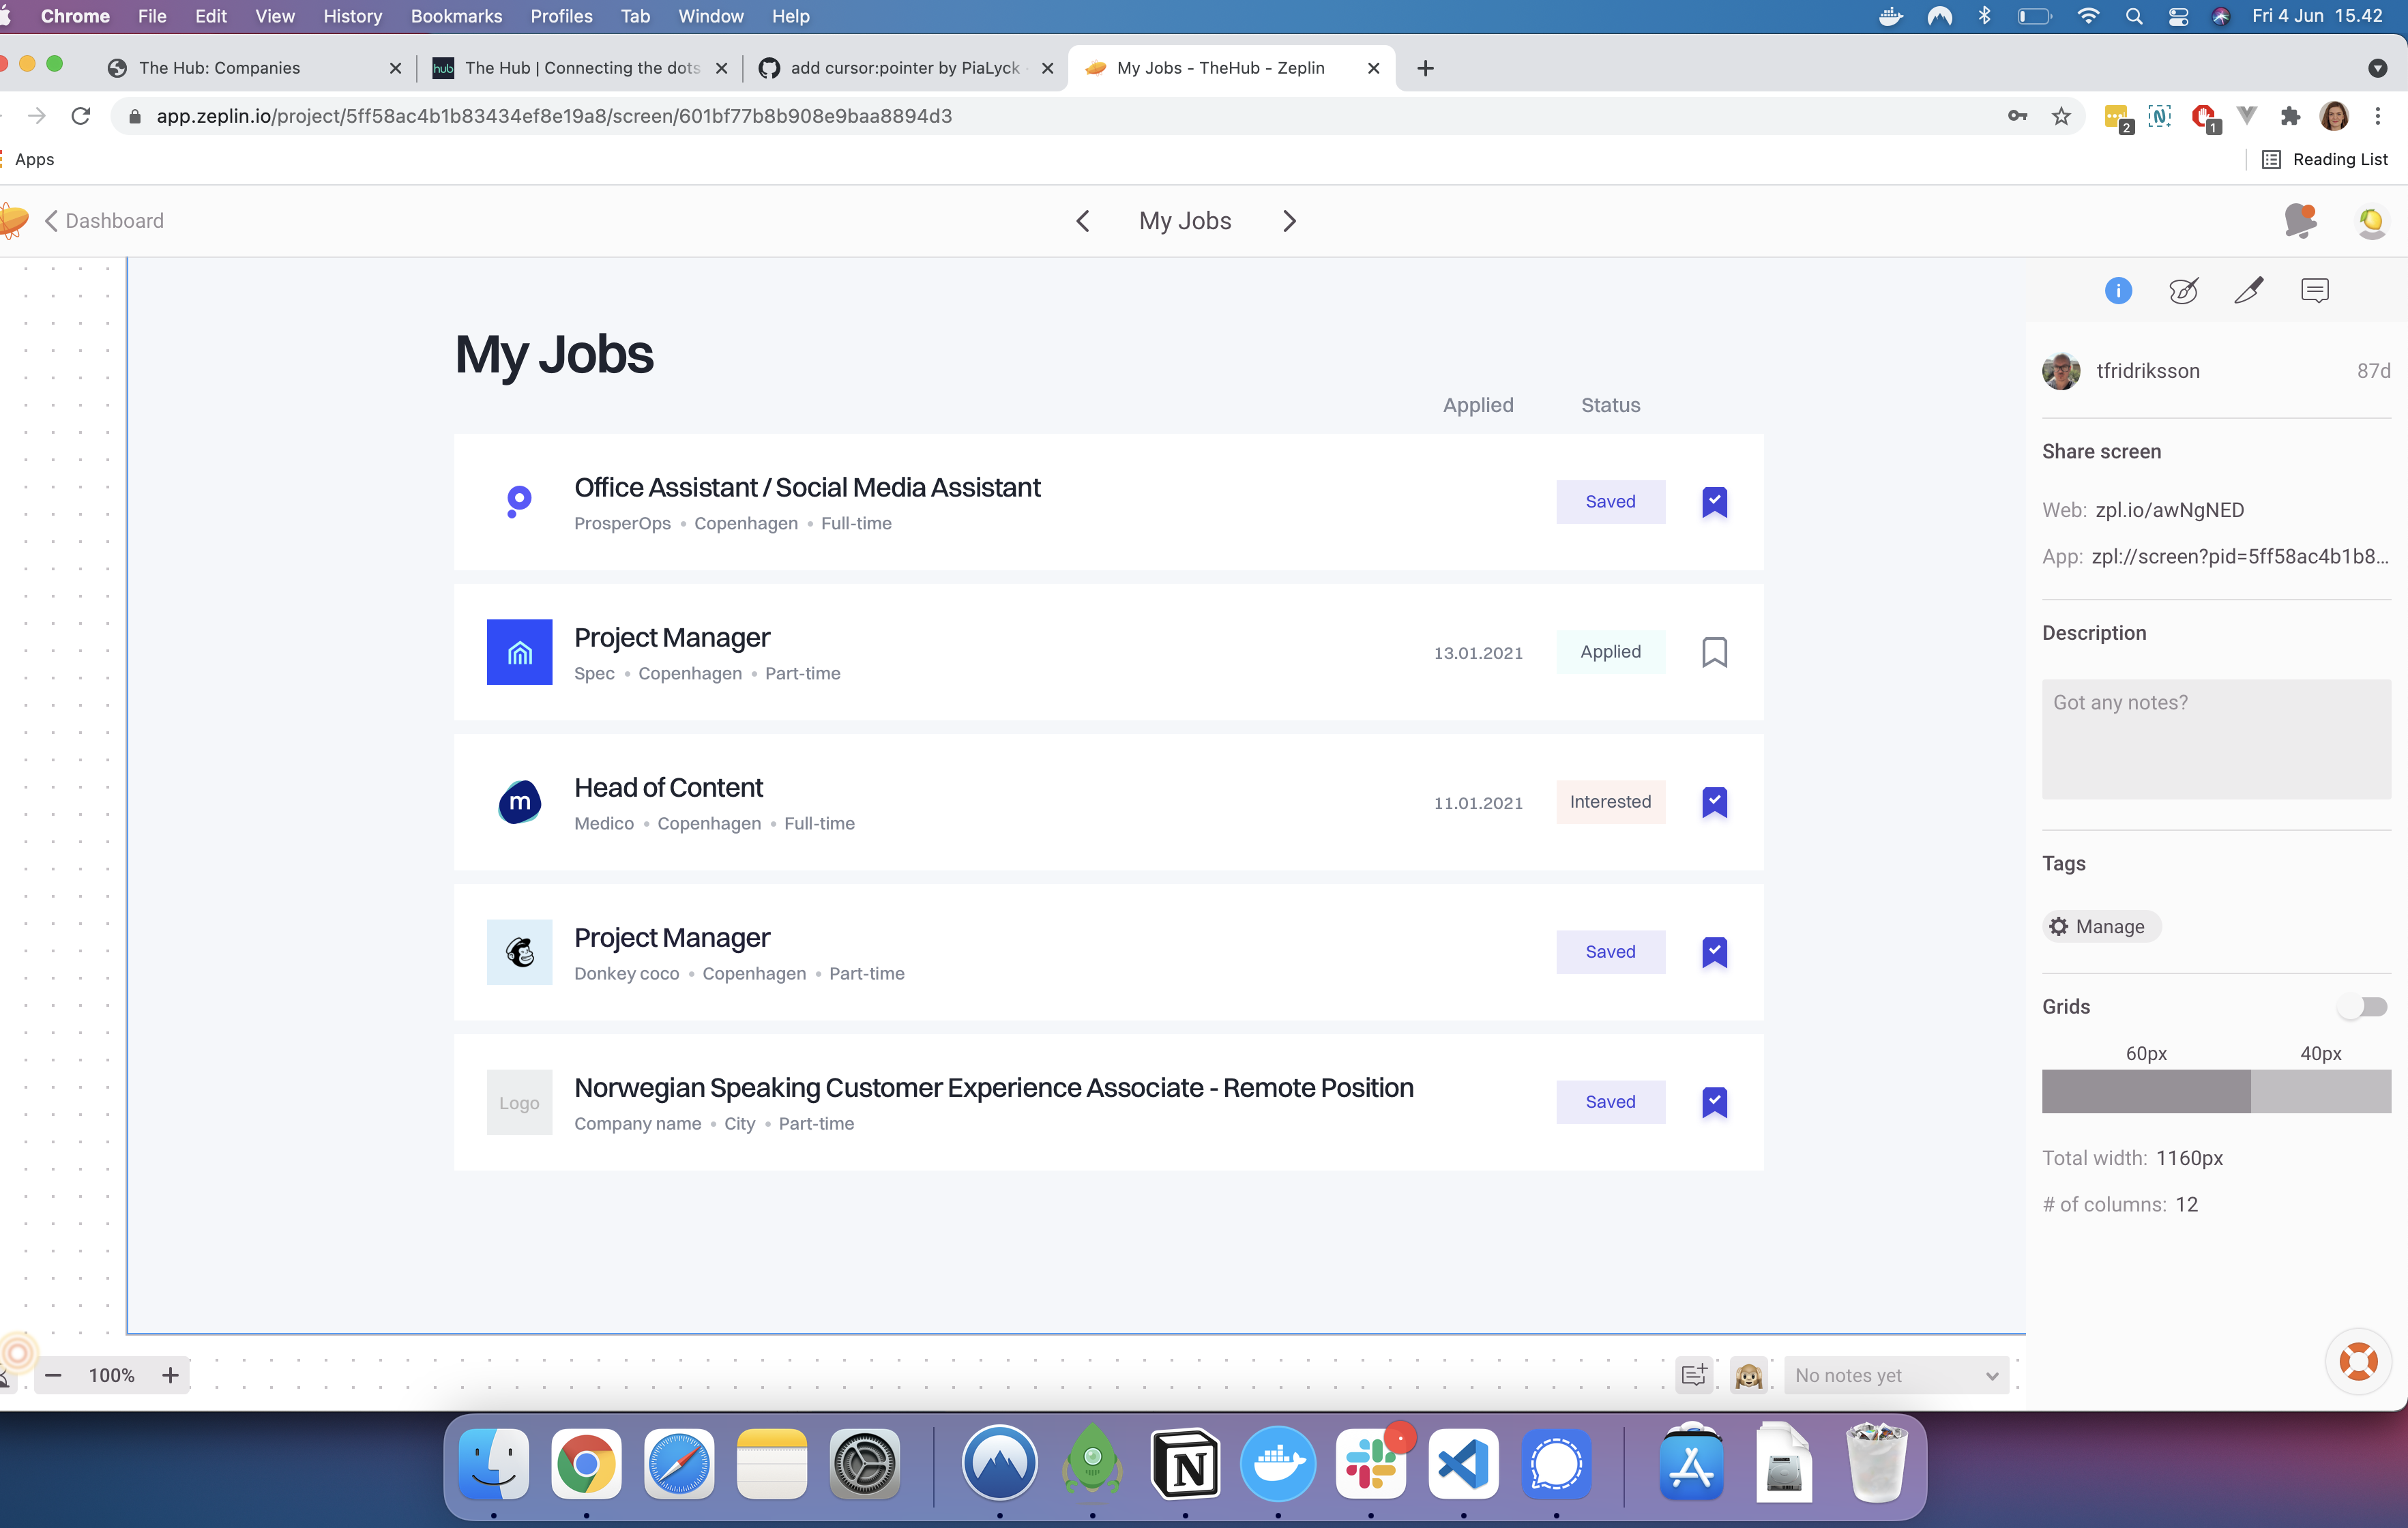Reload the page in Chrome

click(81, 116)
